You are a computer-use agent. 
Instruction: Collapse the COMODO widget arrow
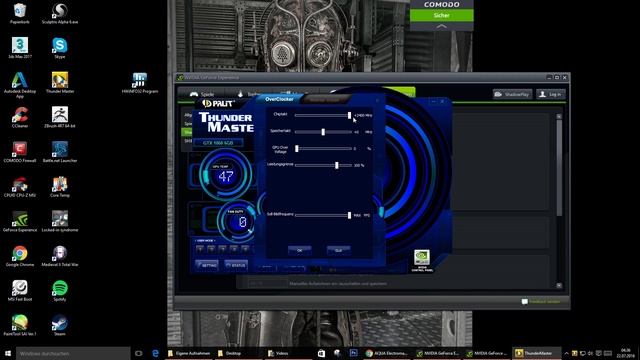tap(442, 26)
